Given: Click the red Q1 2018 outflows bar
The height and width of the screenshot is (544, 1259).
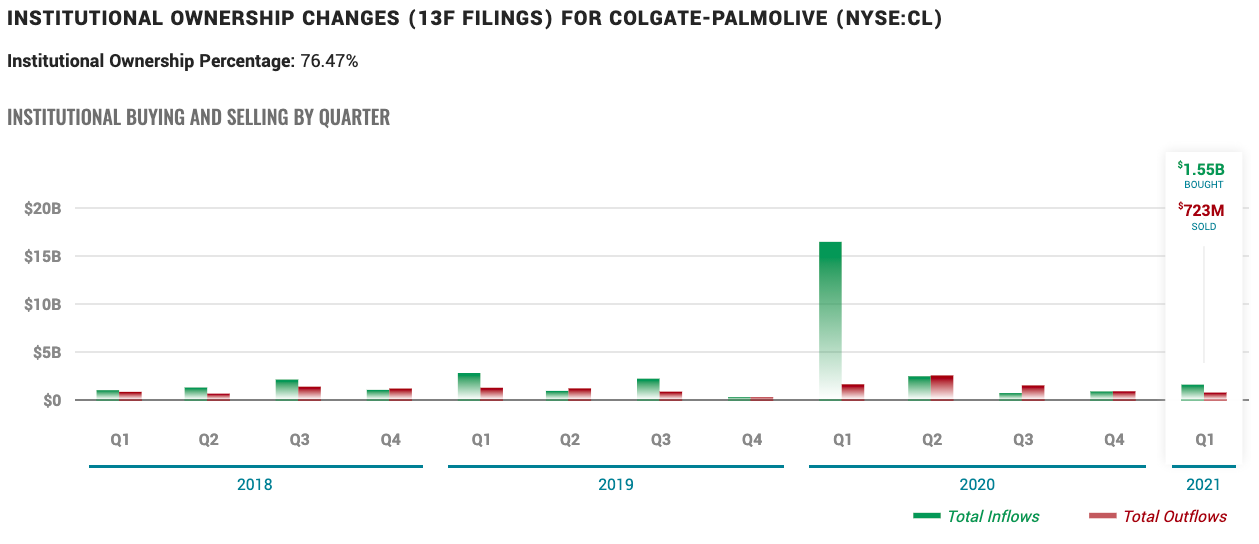Looking at the screenshot, I should [x=130, y=396].
